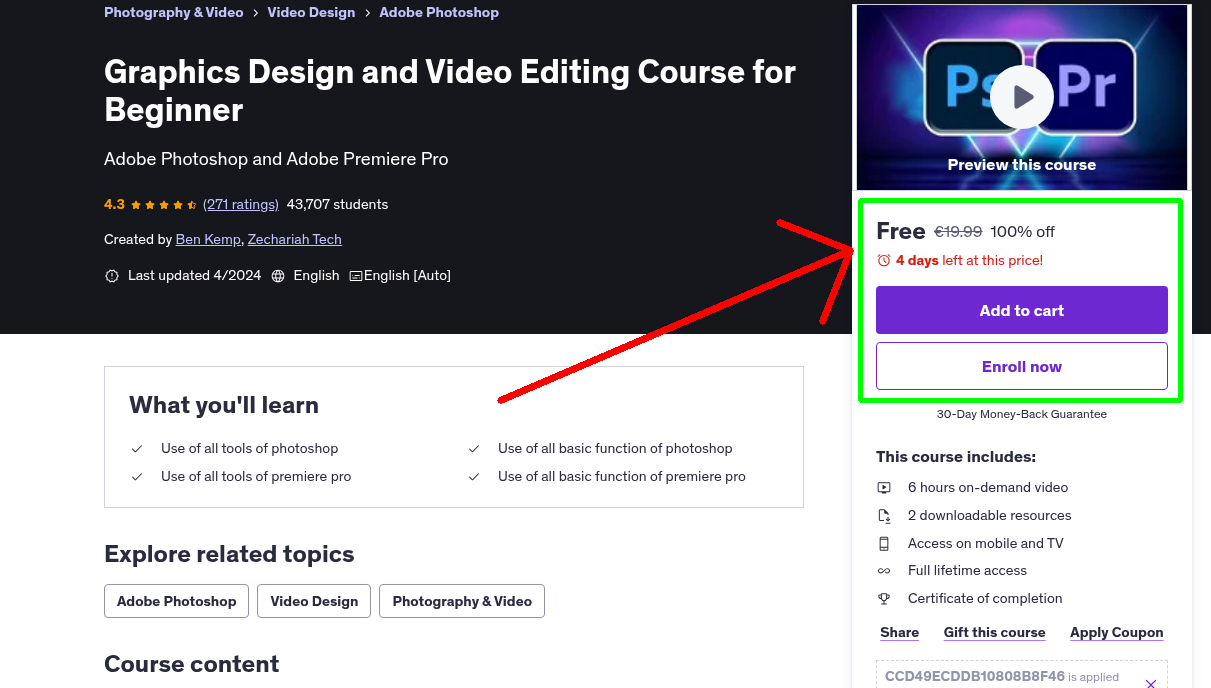The height and width of the screenshot is (688, 1211).
Task: Click the closed captions icon beside English [Auto]
Action: point(356,276)
